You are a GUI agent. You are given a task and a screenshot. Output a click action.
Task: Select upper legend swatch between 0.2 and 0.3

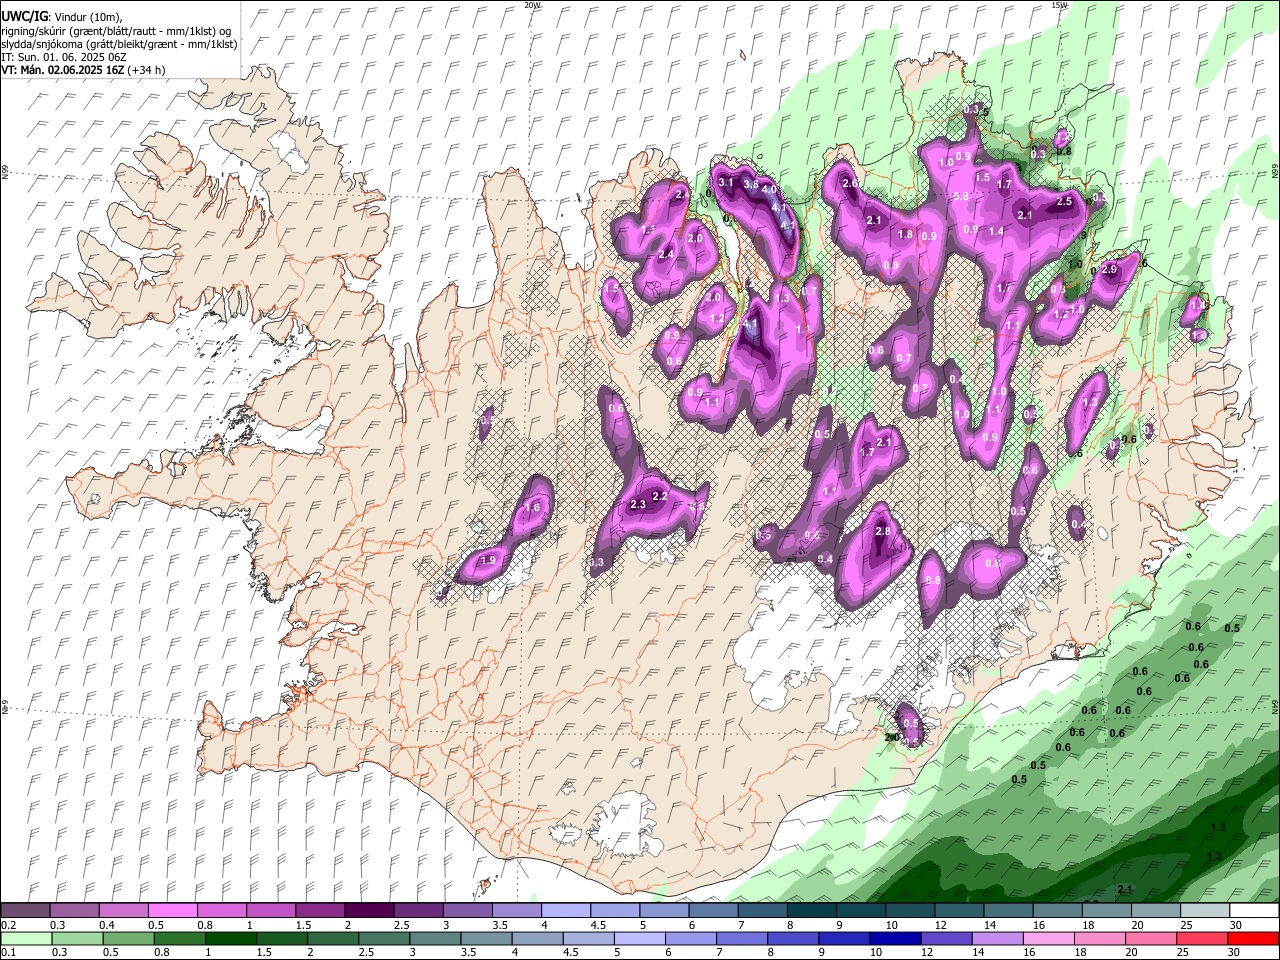coord(26,911)
